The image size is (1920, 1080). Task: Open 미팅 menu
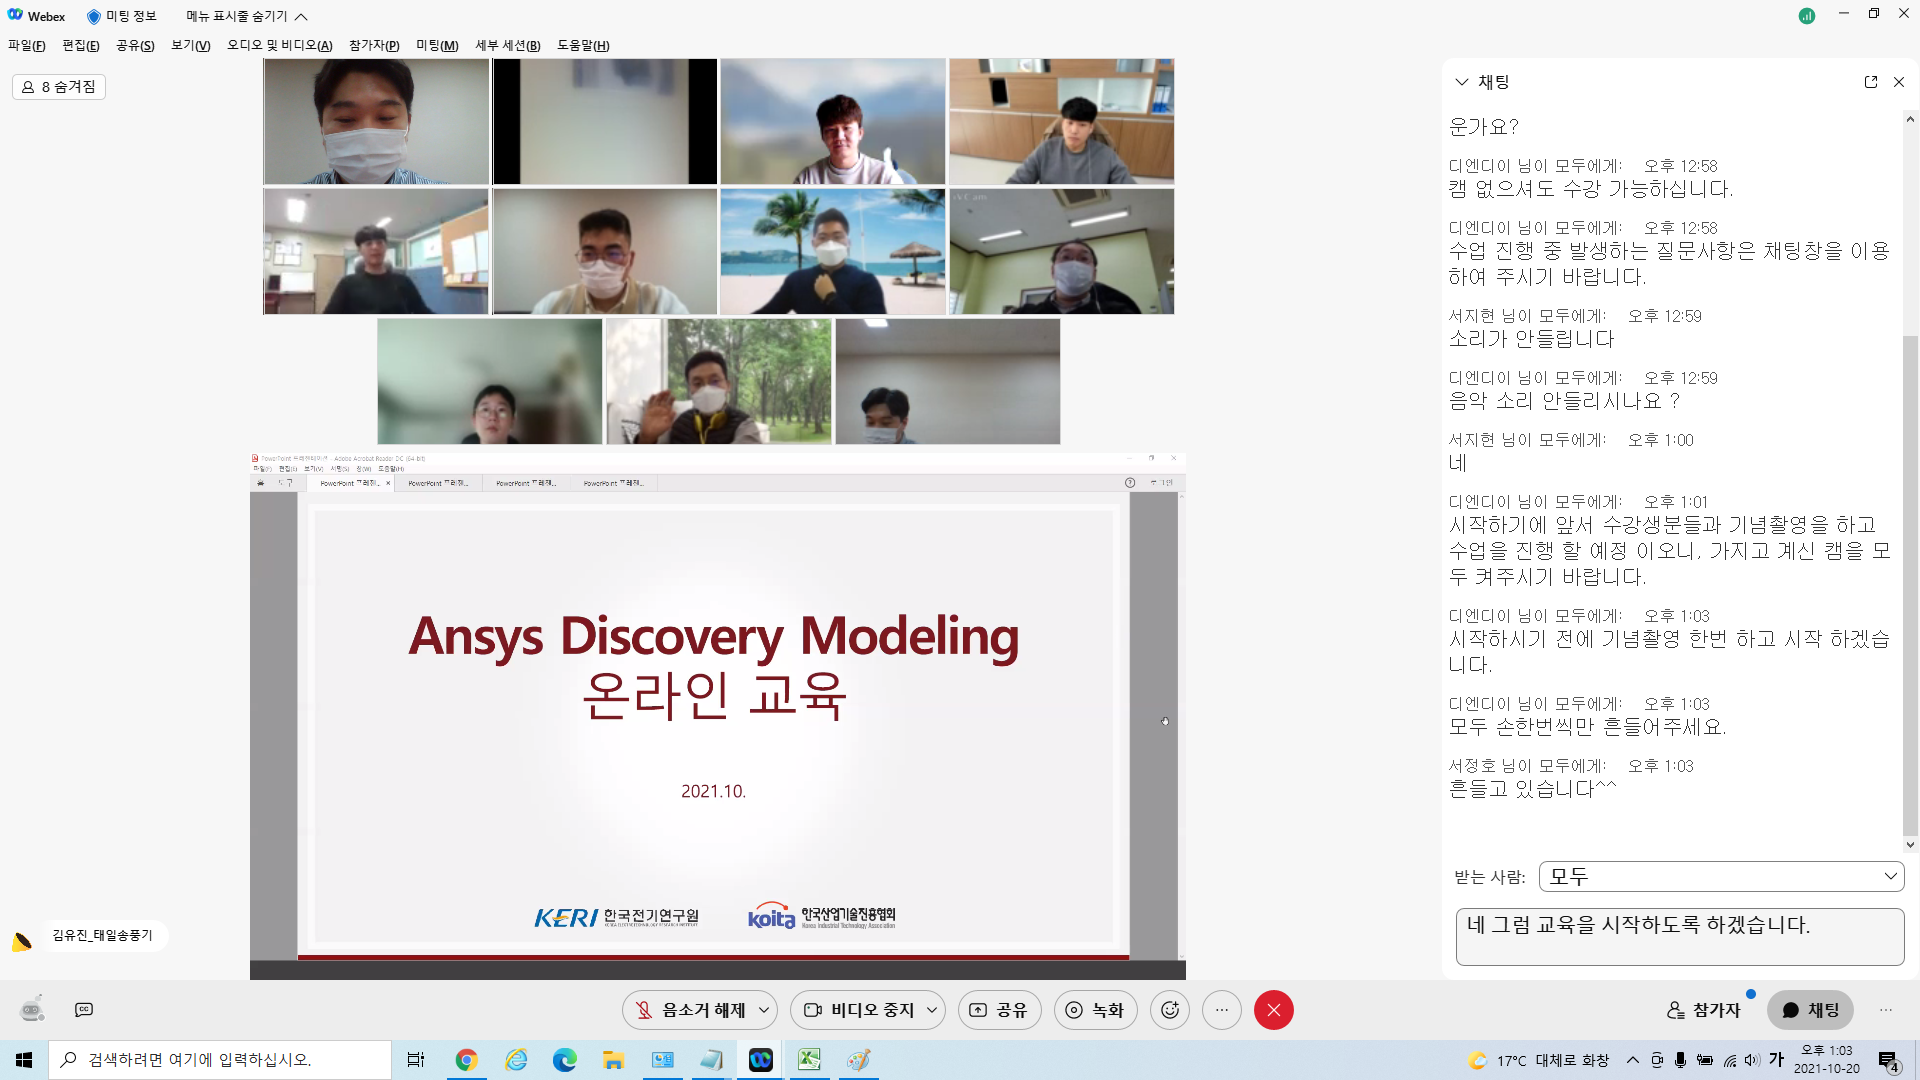(x=437, y=46)
